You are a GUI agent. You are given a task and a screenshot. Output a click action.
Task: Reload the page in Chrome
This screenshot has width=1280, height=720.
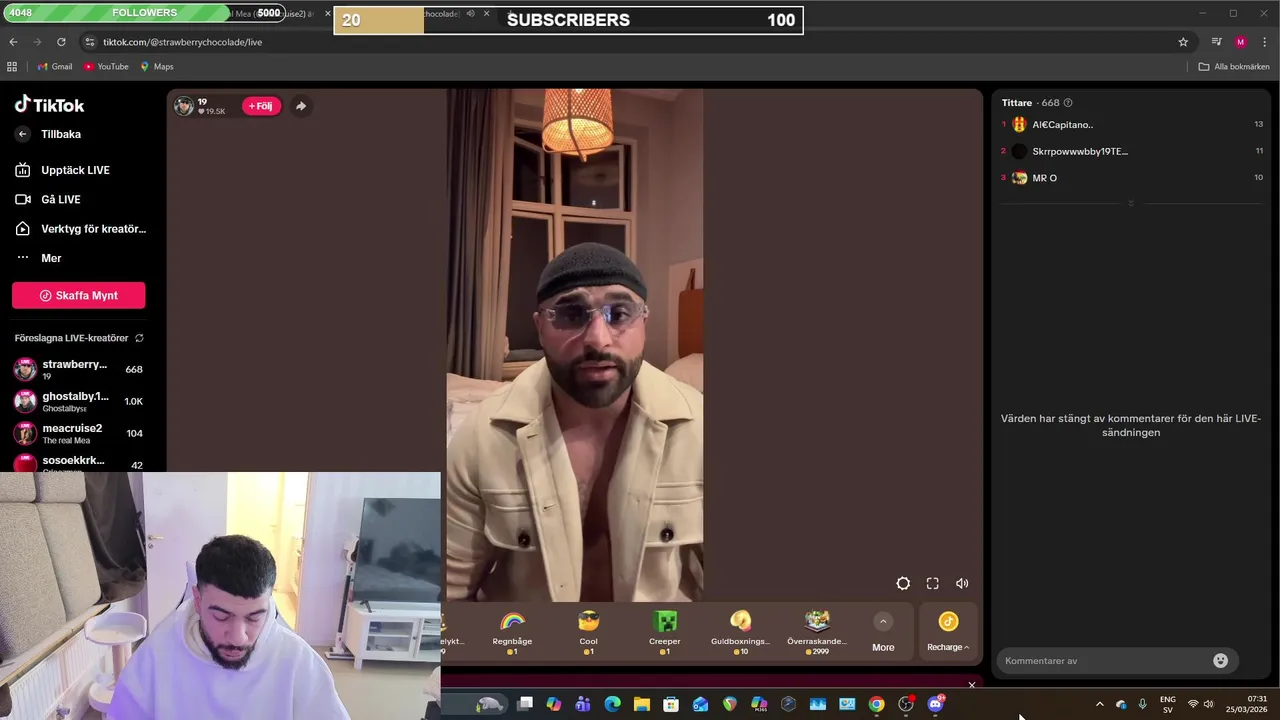click(61, 42)
